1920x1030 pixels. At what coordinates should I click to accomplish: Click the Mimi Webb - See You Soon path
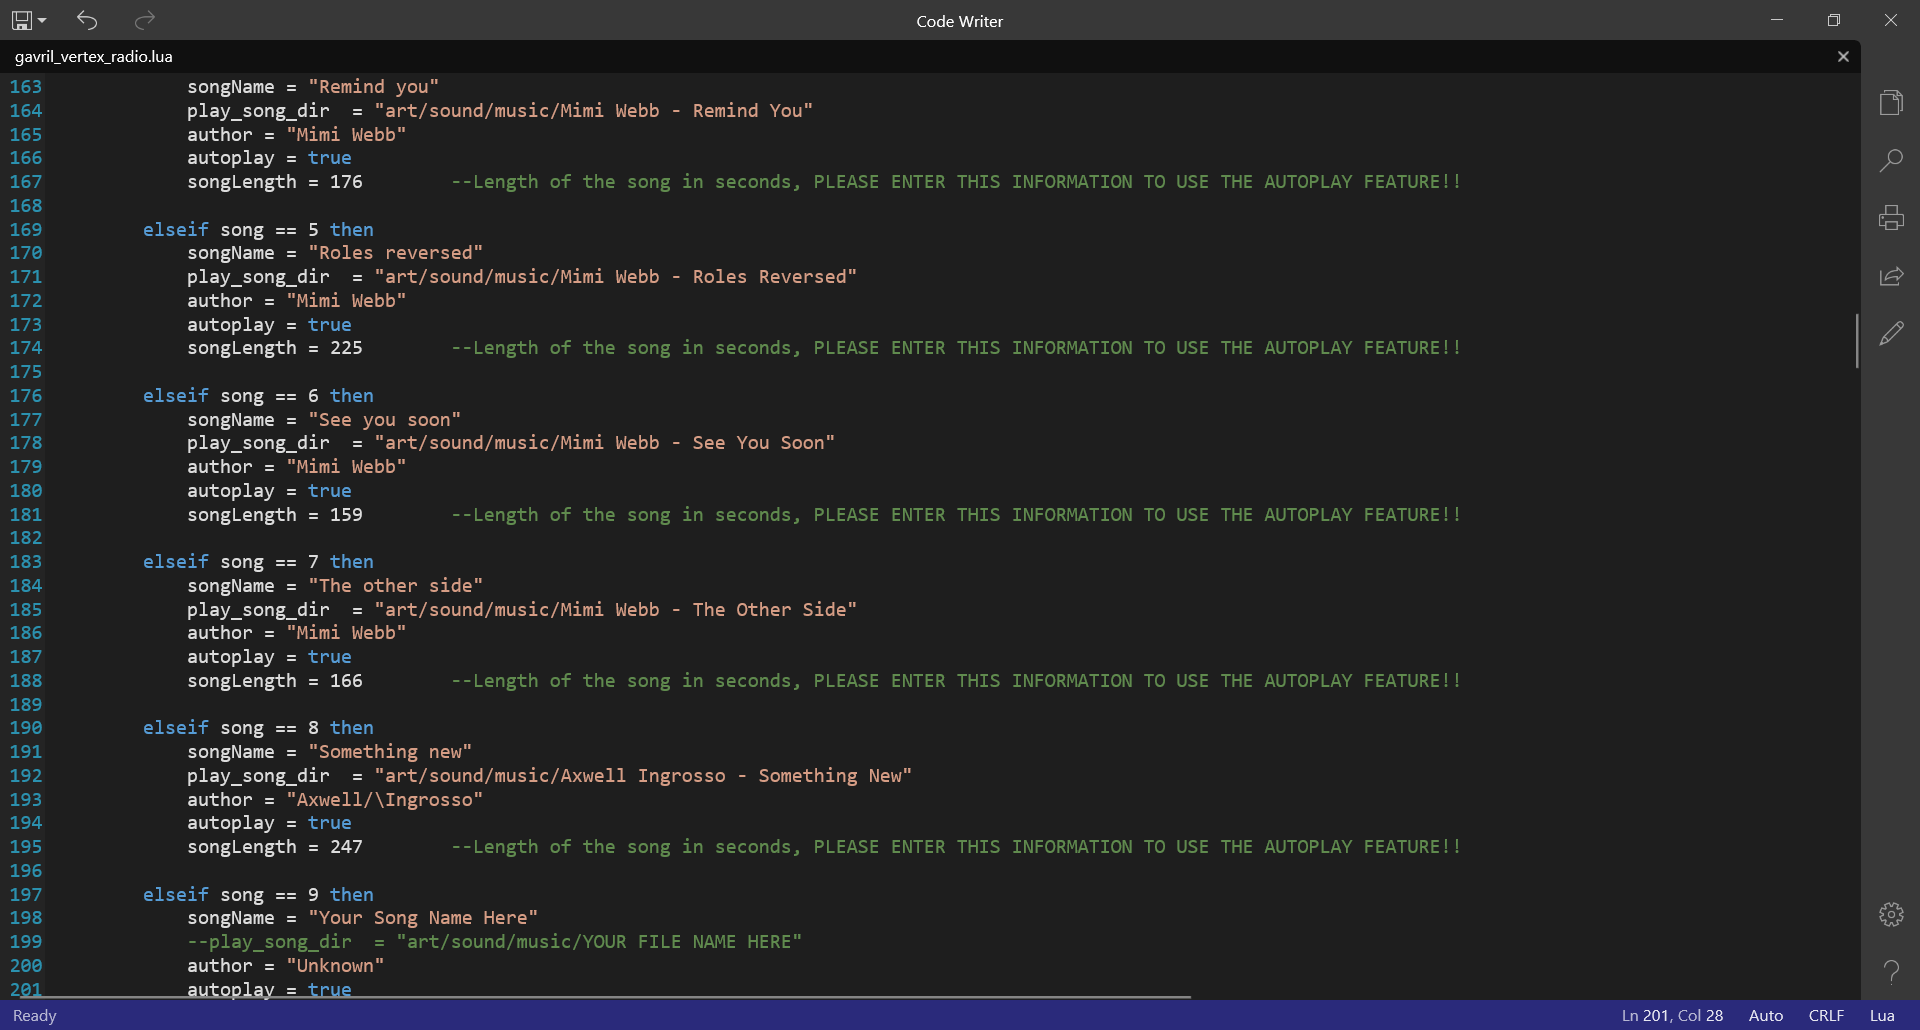pos(605,443)
